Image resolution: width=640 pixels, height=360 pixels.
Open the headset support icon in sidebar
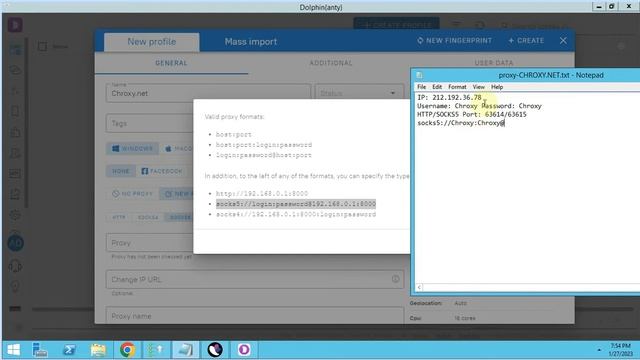click(x=15, y=266)
